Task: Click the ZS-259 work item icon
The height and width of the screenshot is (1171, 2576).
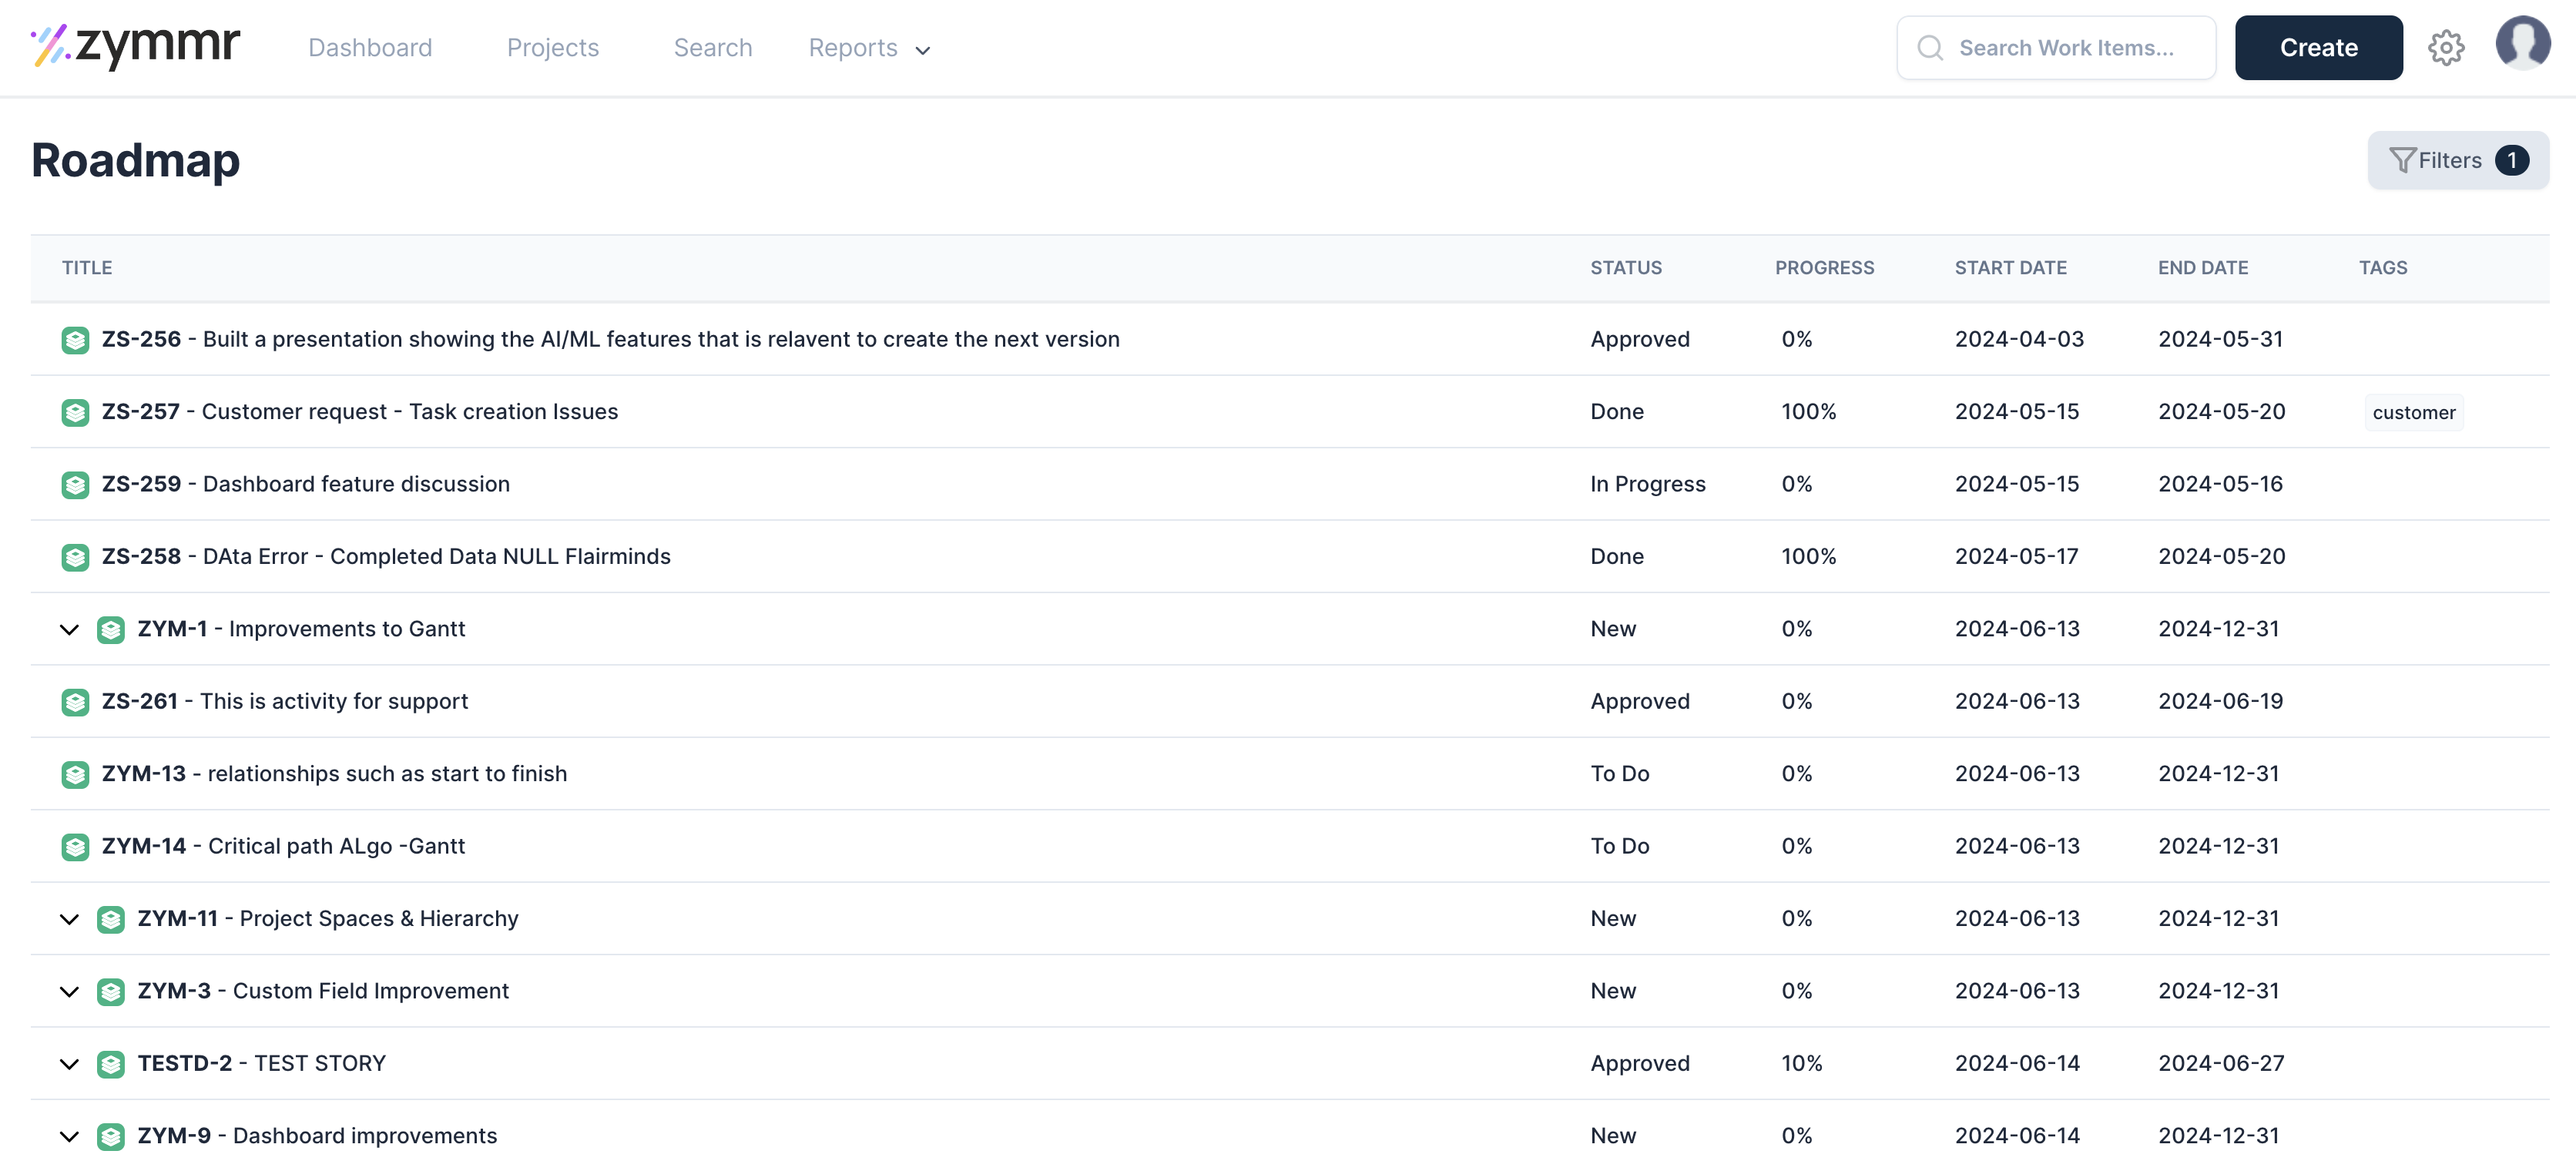Action: (x=75, y=485)
